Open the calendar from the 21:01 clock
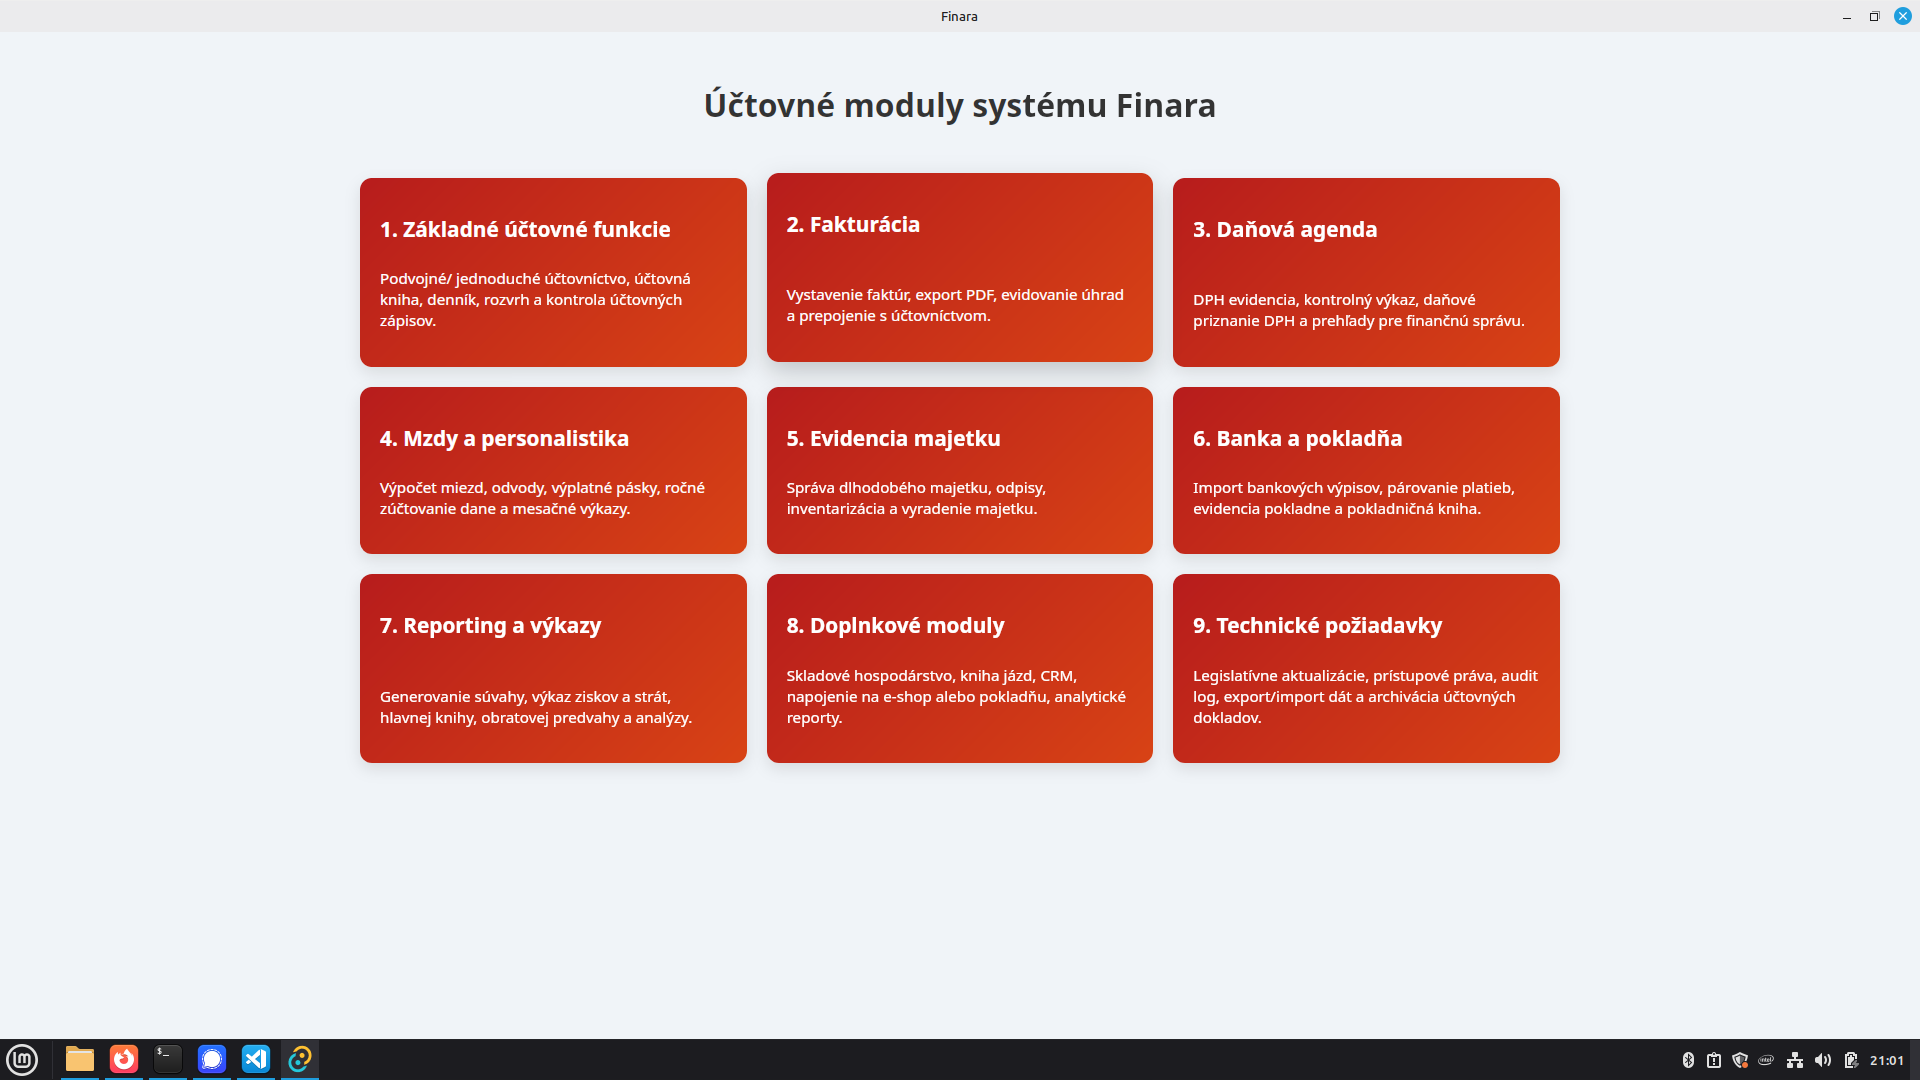The width and height of the screenshot is (1920, 1080). 1886,1060
